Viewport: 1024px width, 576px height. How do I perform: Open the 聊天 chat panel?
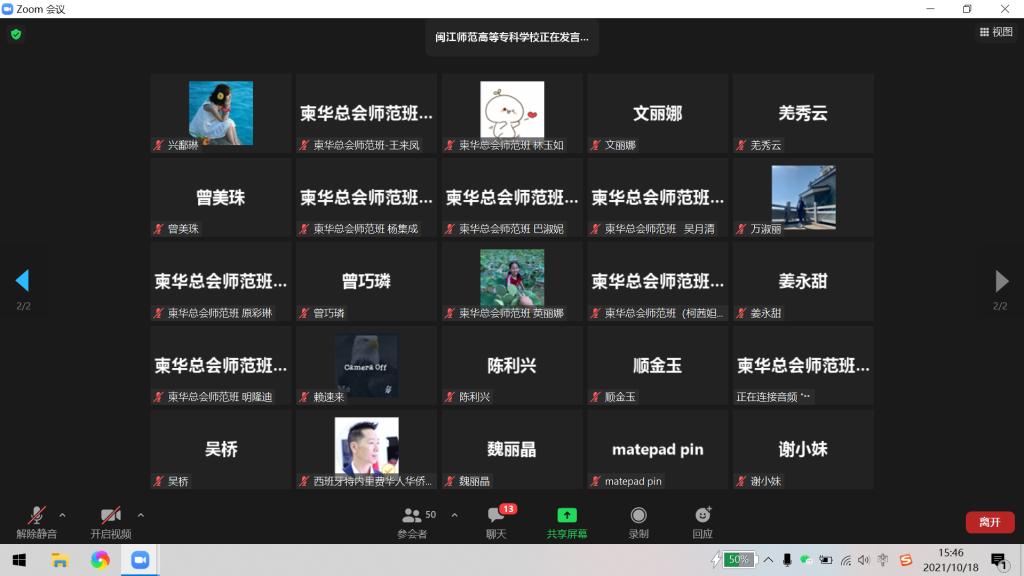[496, 520]
